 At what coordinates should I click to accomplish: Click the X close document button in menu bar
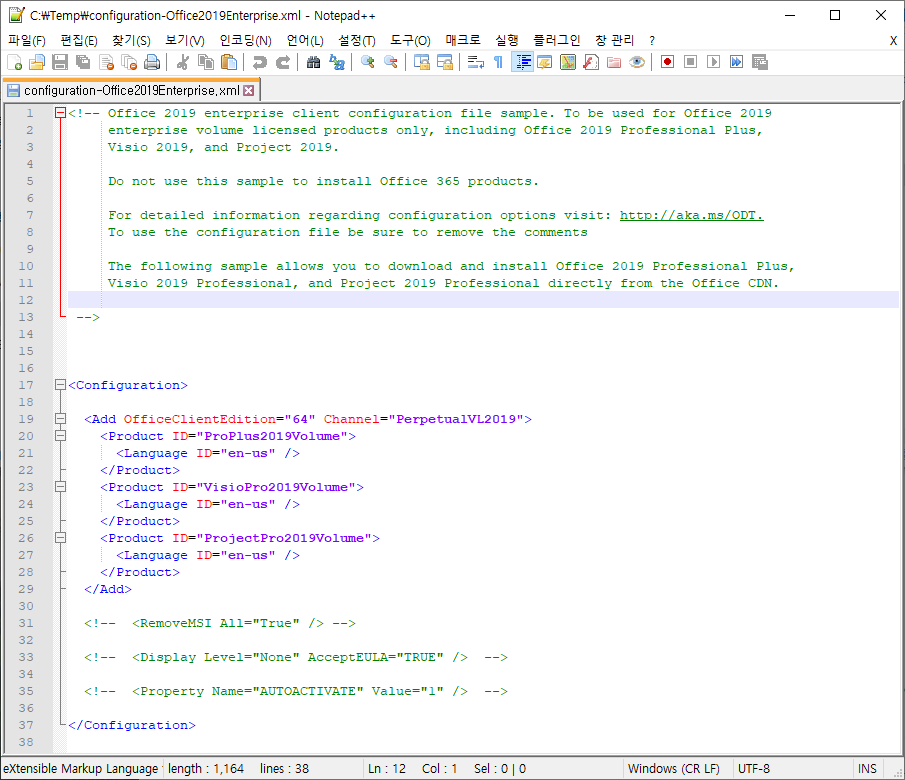(893, 40)
